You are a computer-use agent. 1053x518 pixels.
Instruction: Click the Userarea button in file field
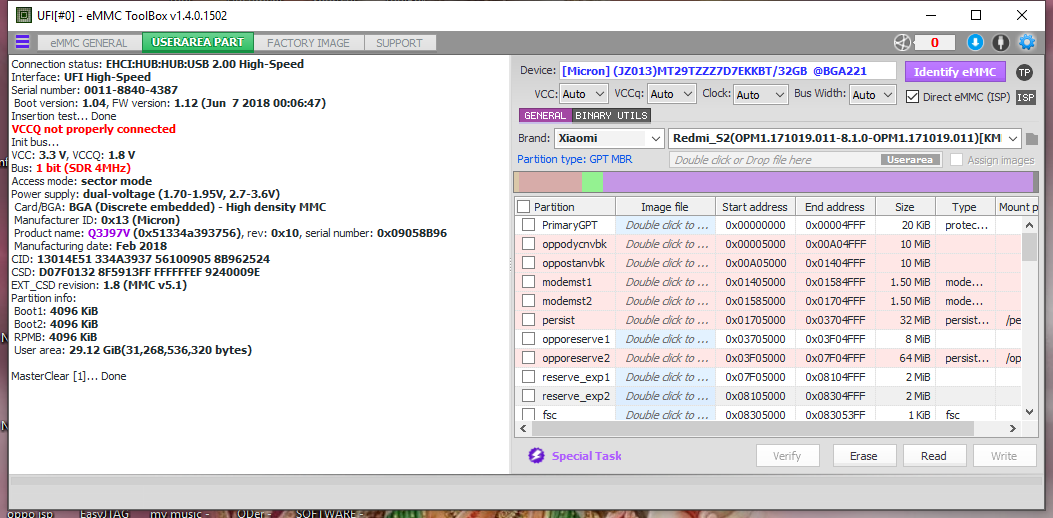909,160
